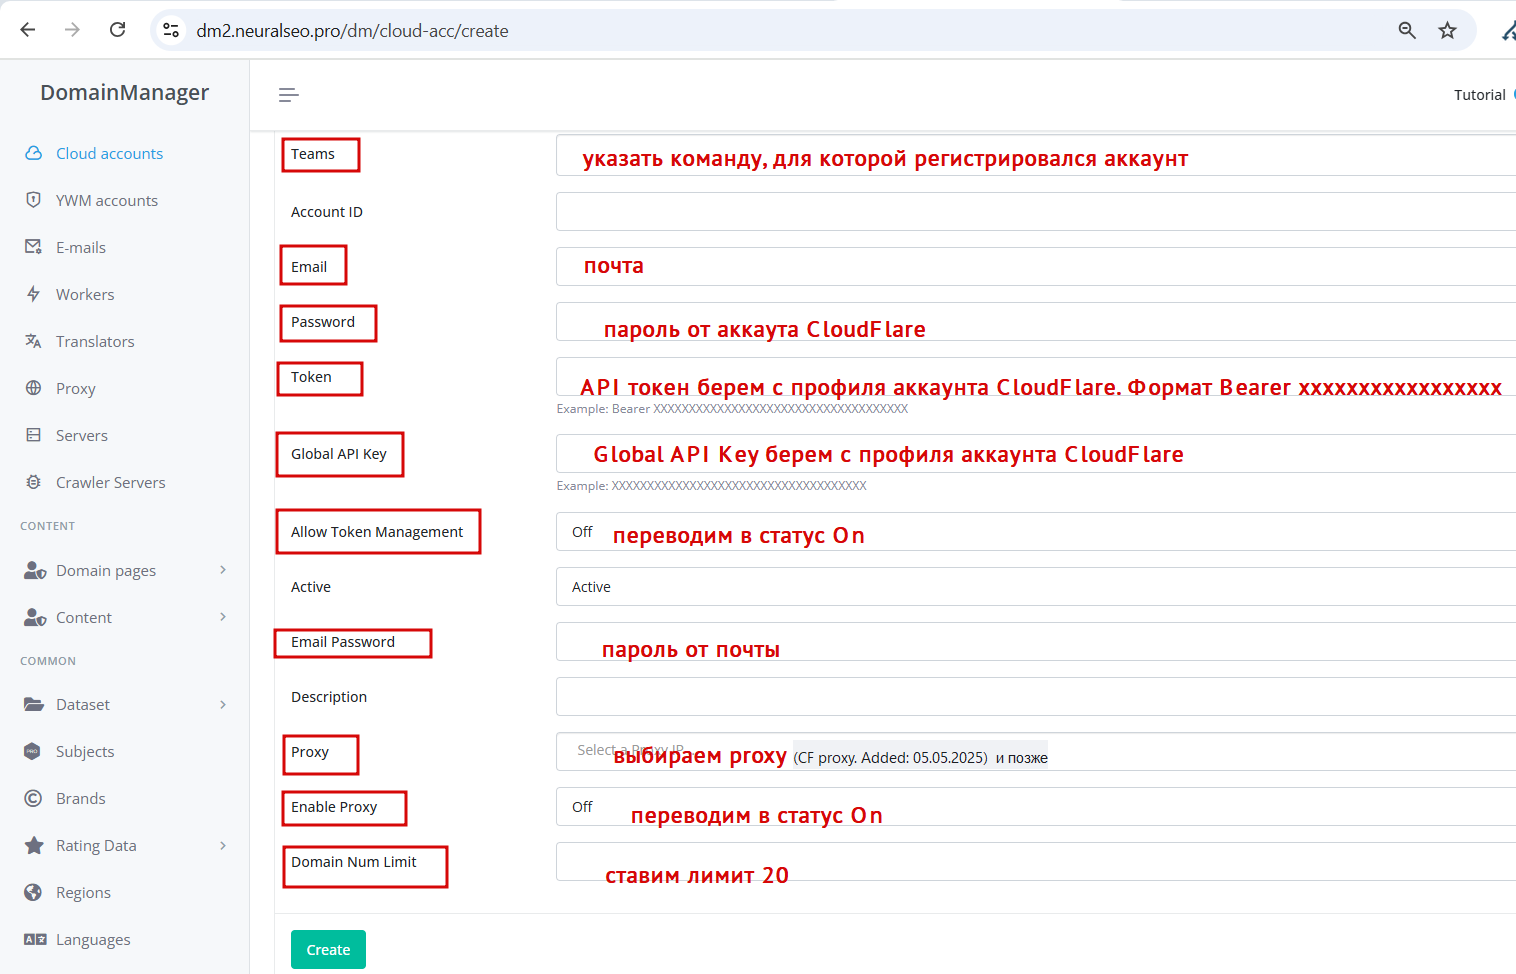Click the Domain Num Limit input field
Screen dimensions: 1516x974
pos(1036,862)
